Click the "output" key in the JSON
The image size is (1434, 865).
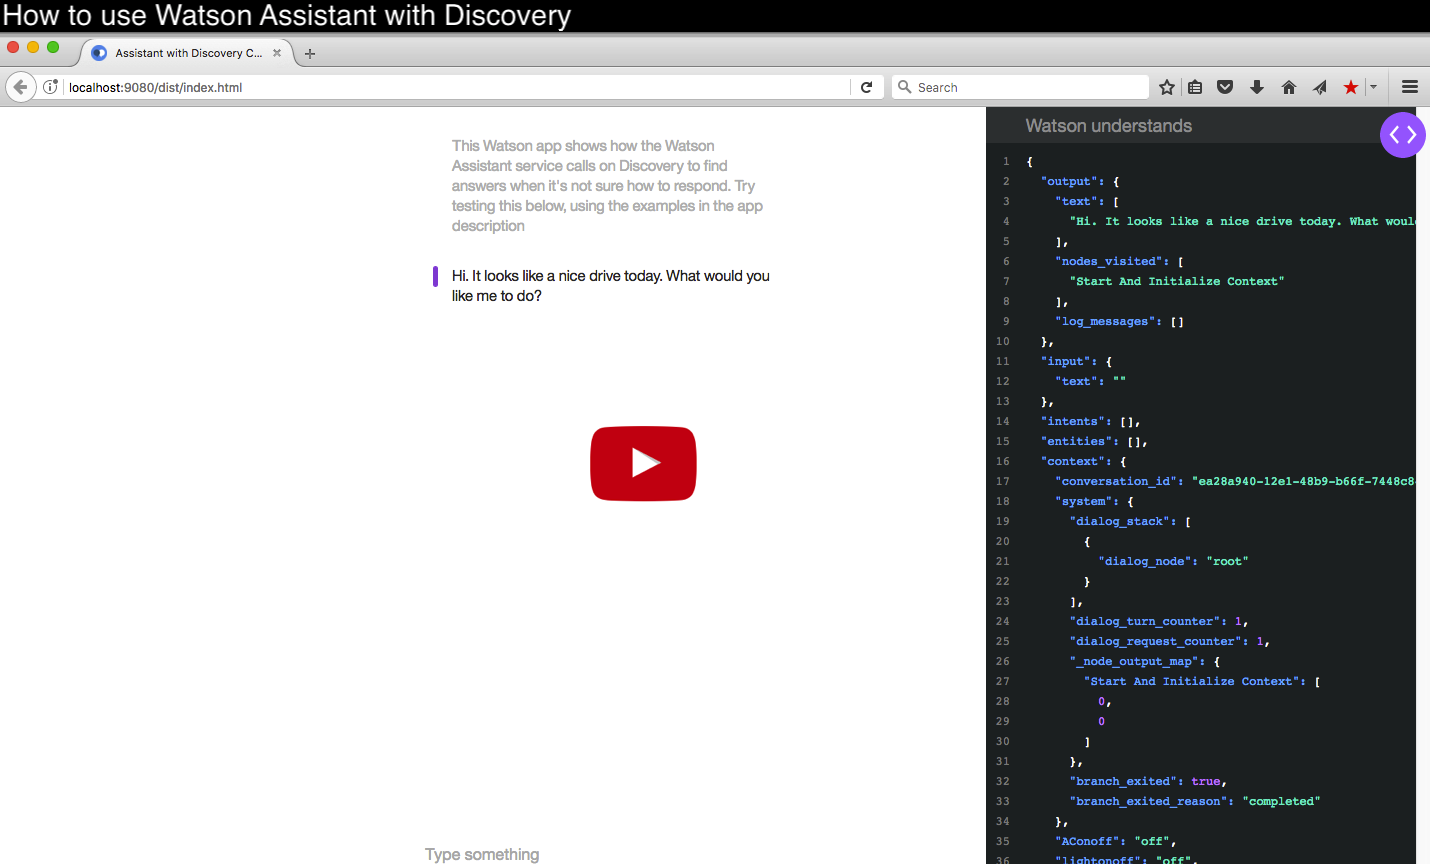point(1069,181)
